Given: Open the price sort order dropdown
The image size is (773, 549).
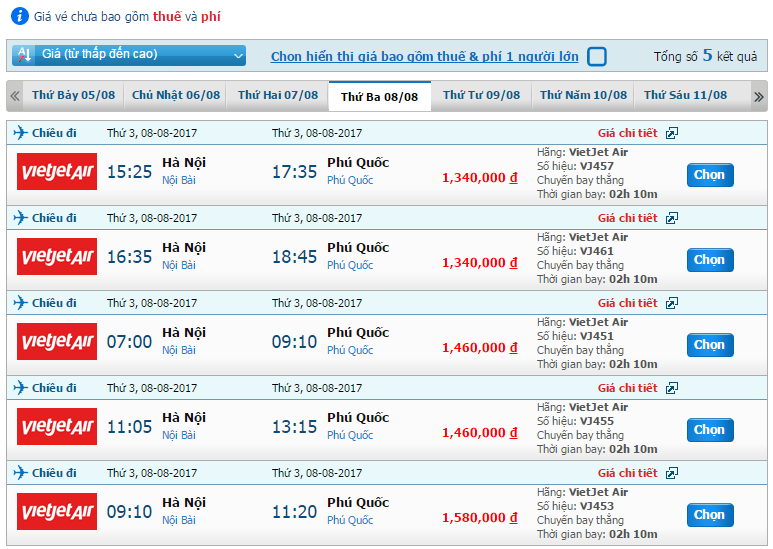Looking at the screenshot, I should tap(129, 55).
